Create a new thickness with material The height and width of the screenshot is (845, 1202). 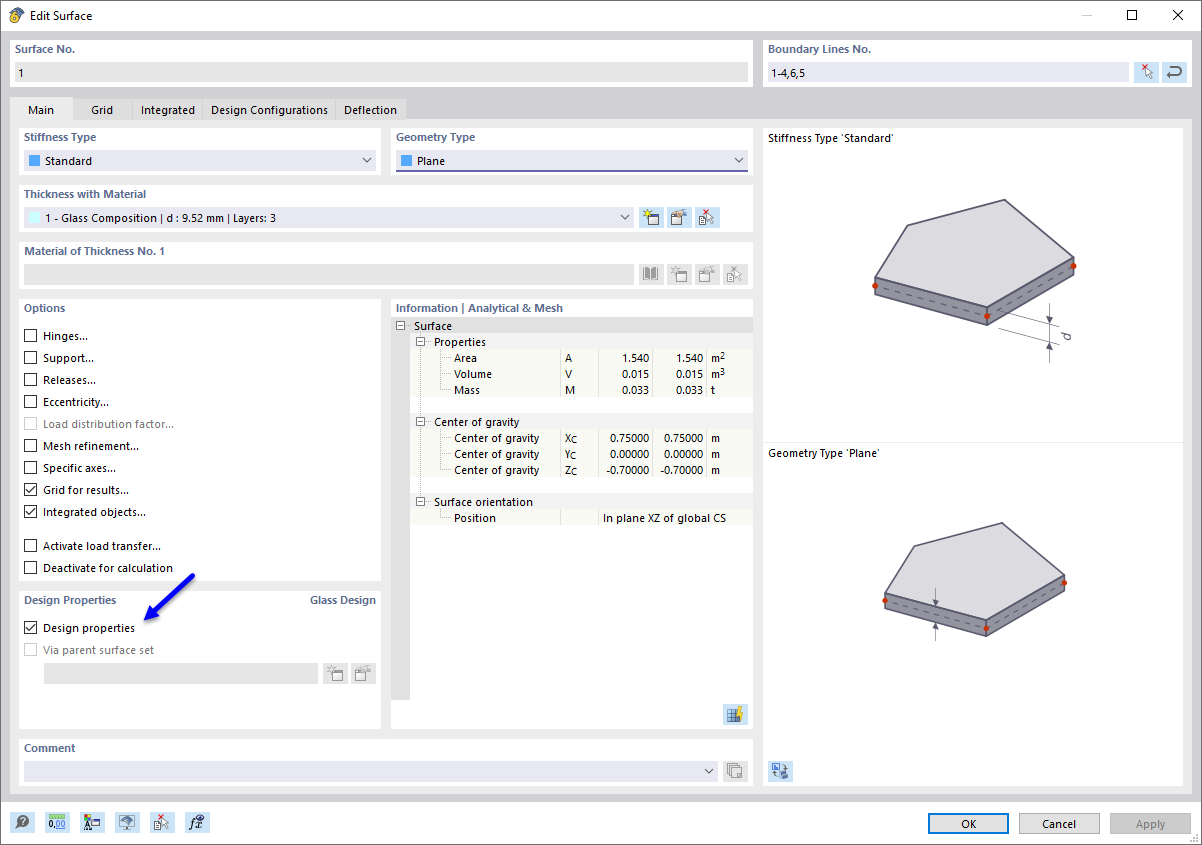coord(651,217)
